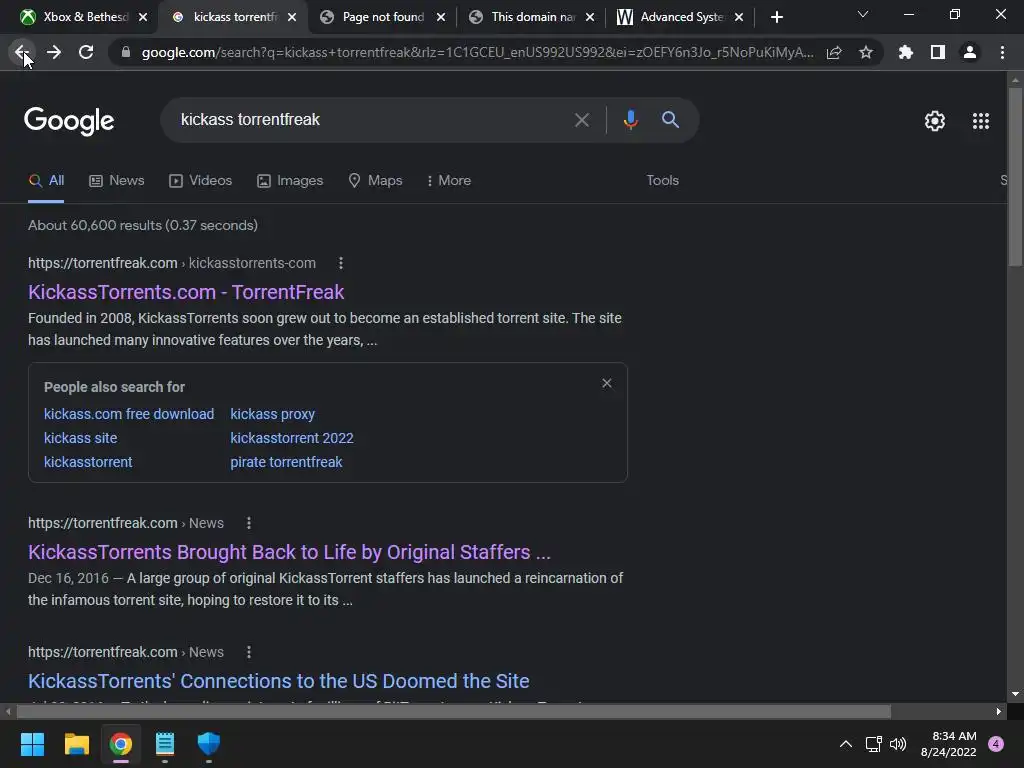Open Windows Security shield in taskbar
This screenshot has height=768, width=1024.
tap(209, 744)
